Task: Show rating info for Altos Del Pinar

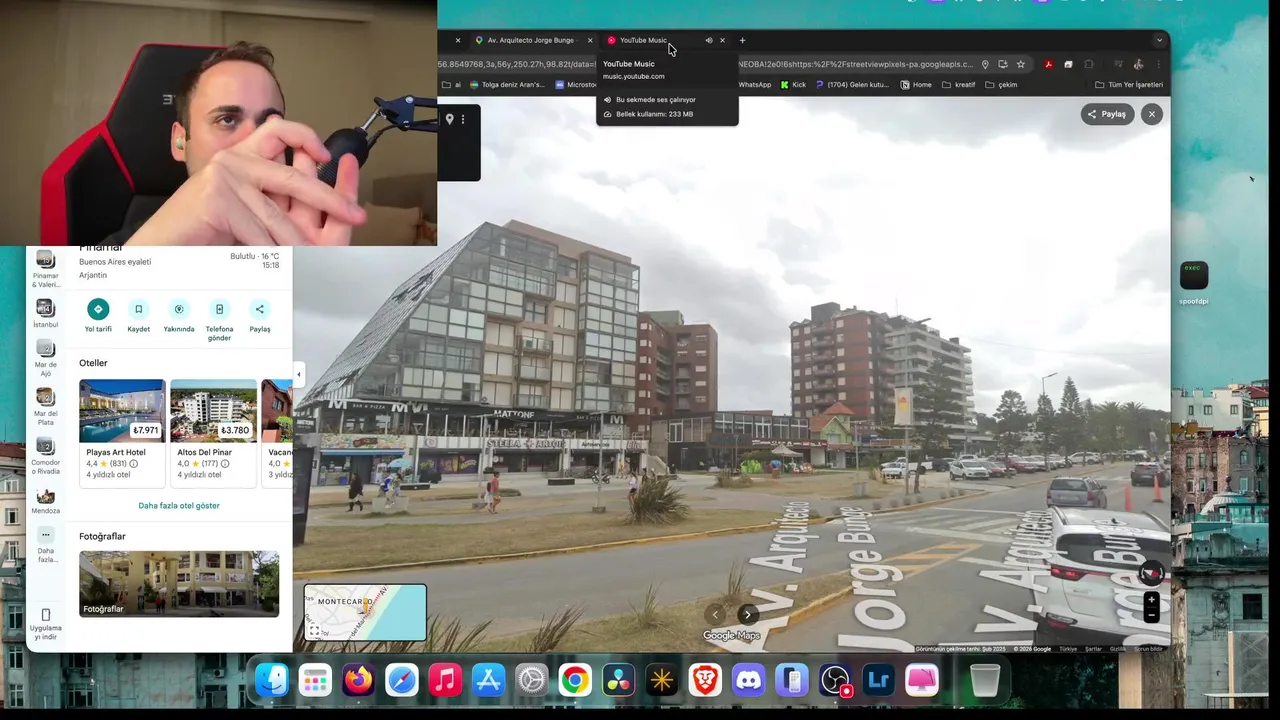Action: click(x=225, y=464)
